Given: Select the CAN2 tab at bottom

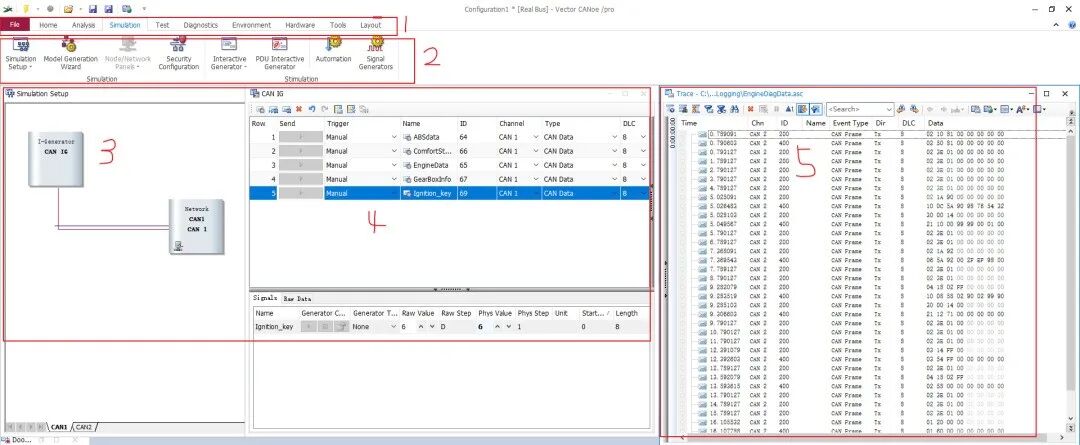Looking at the screenshot, I should pos(84,427).
